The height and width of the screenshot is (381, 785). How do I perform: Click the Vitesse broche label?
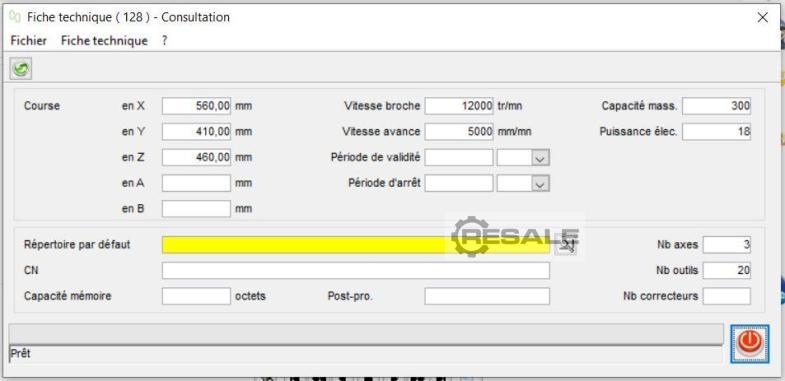(x=382, y=106)
